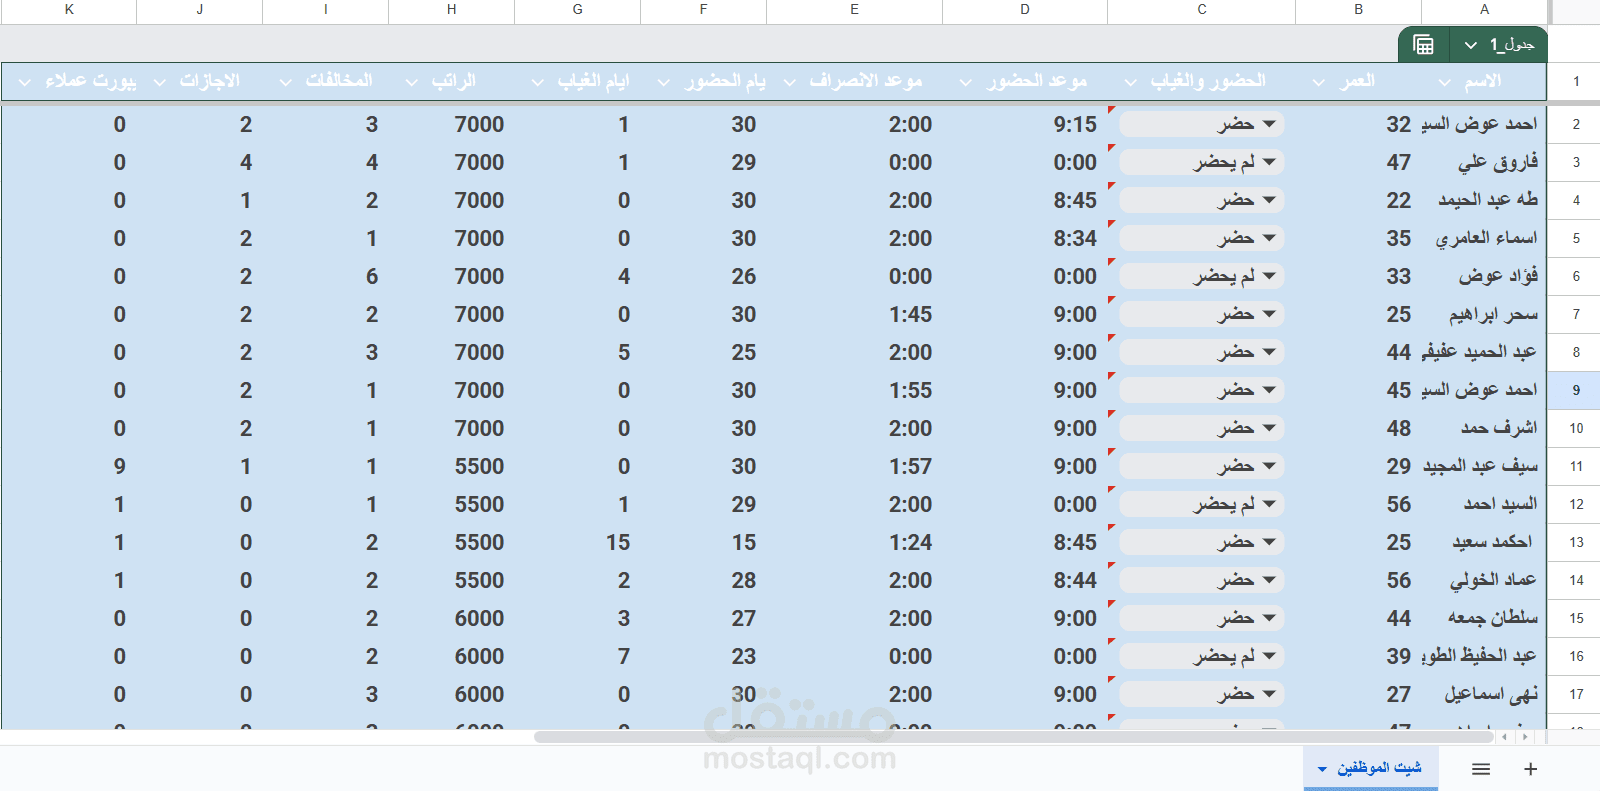Viewport: 1600px width, 791px height.
Task: Click the الراتب header cell text
Action: pos(453,81)
